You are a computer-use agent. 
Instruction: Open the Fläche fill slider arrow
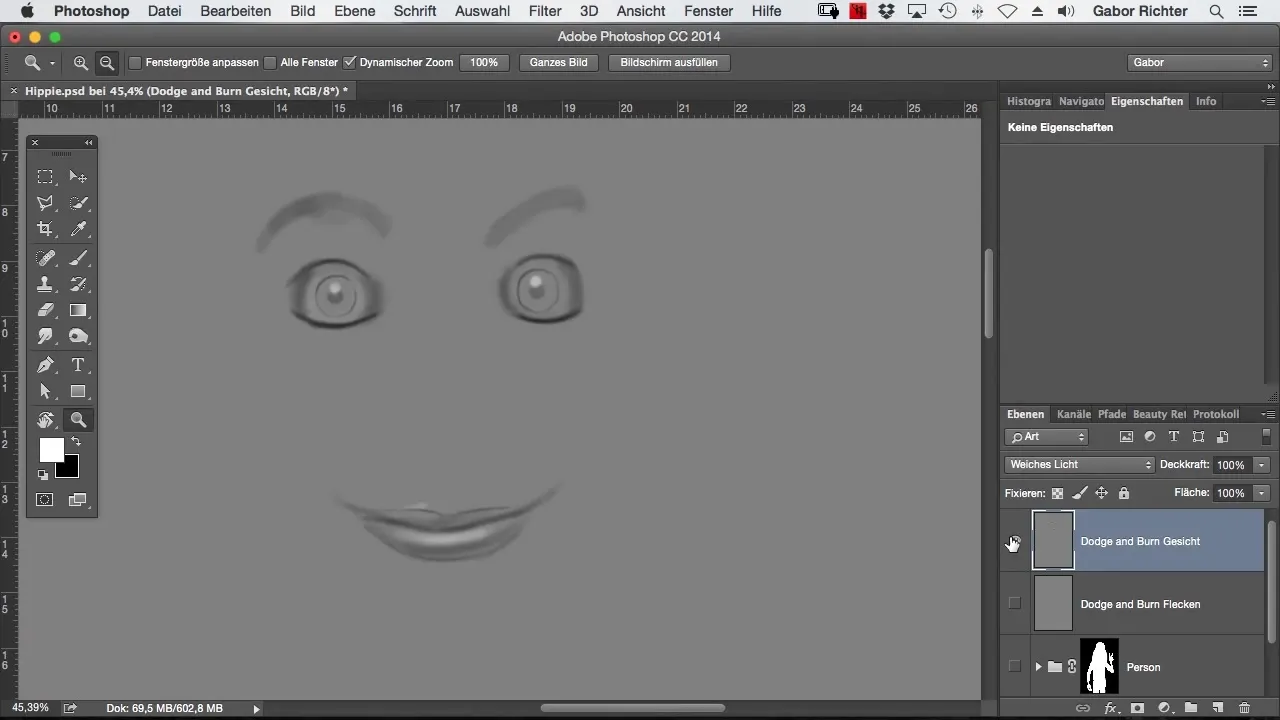click(1262, 493)
